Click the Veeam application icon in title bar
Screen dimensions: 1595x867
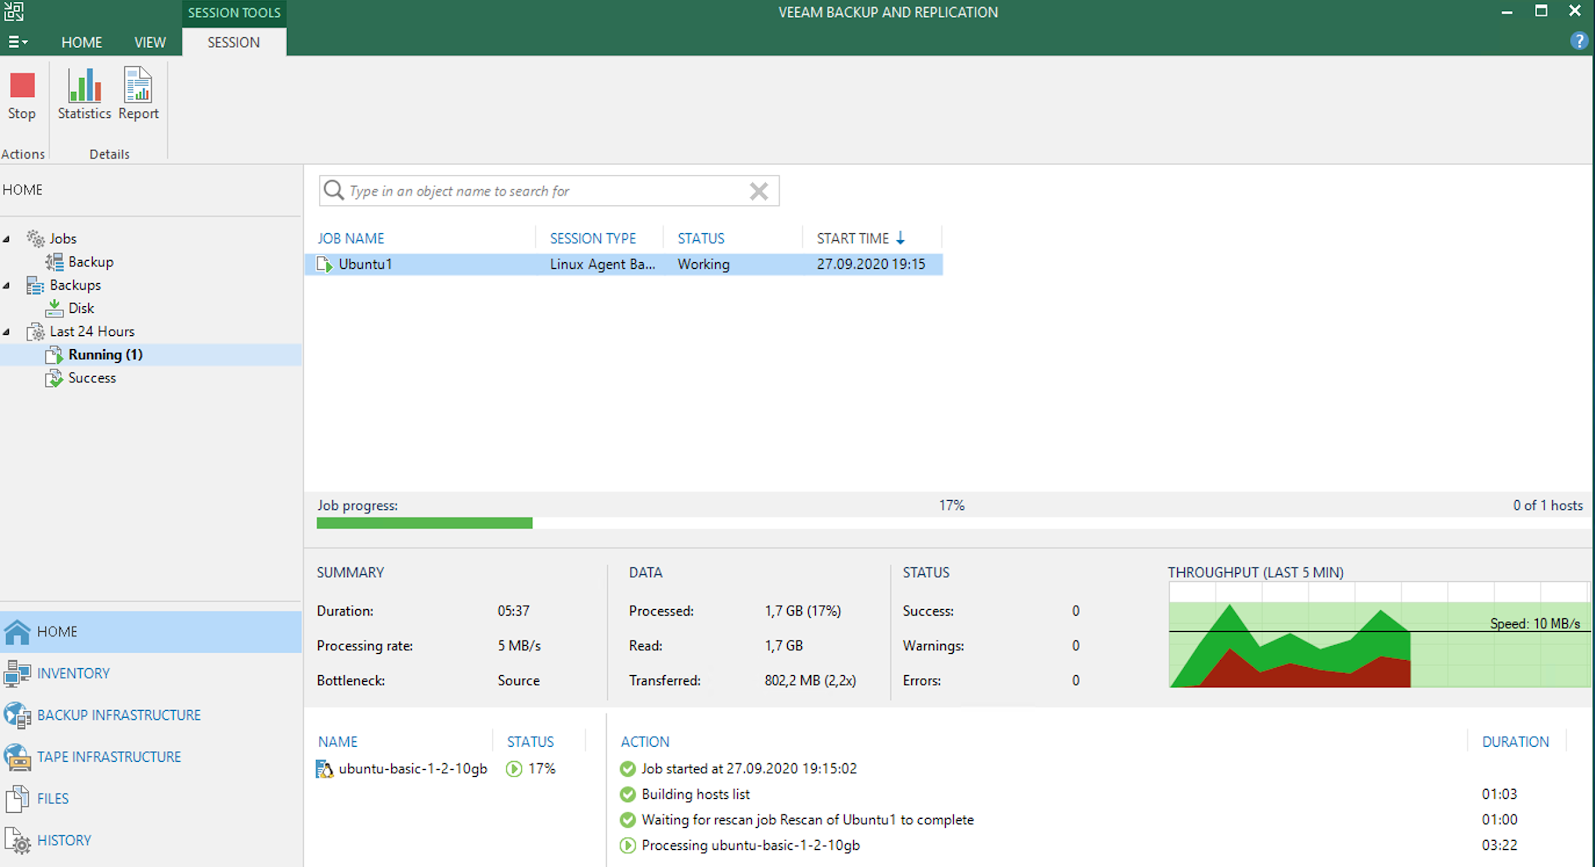click(14, 12)
